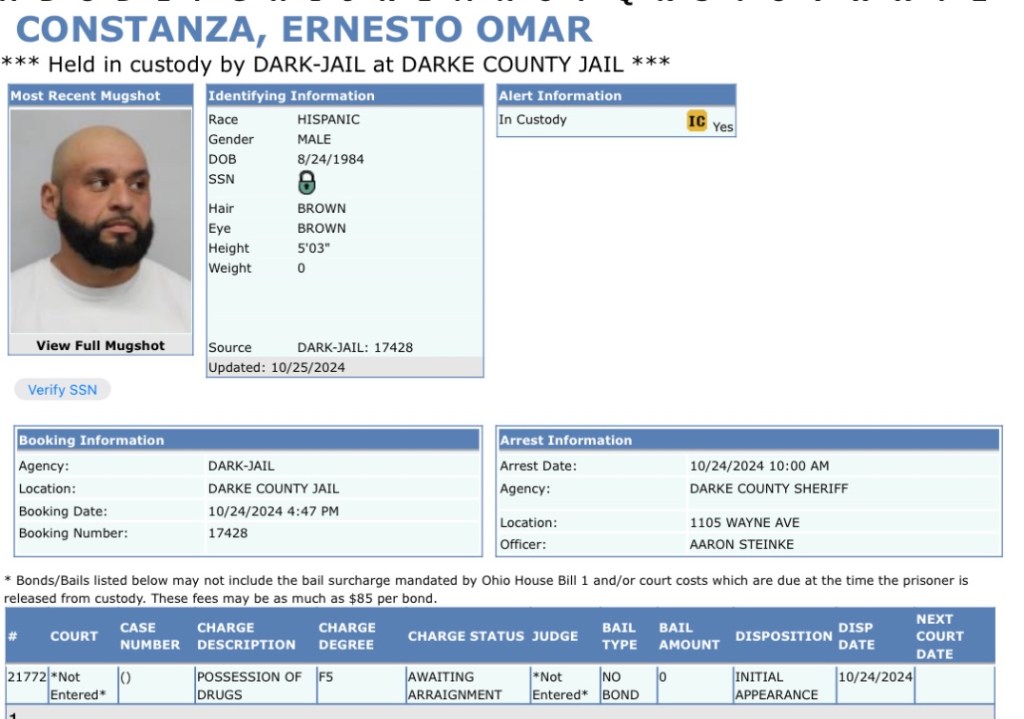The height and width of the screenshot is (719, 1024).
Task: Click the Booking Information panel header
Action: [91, 440]
